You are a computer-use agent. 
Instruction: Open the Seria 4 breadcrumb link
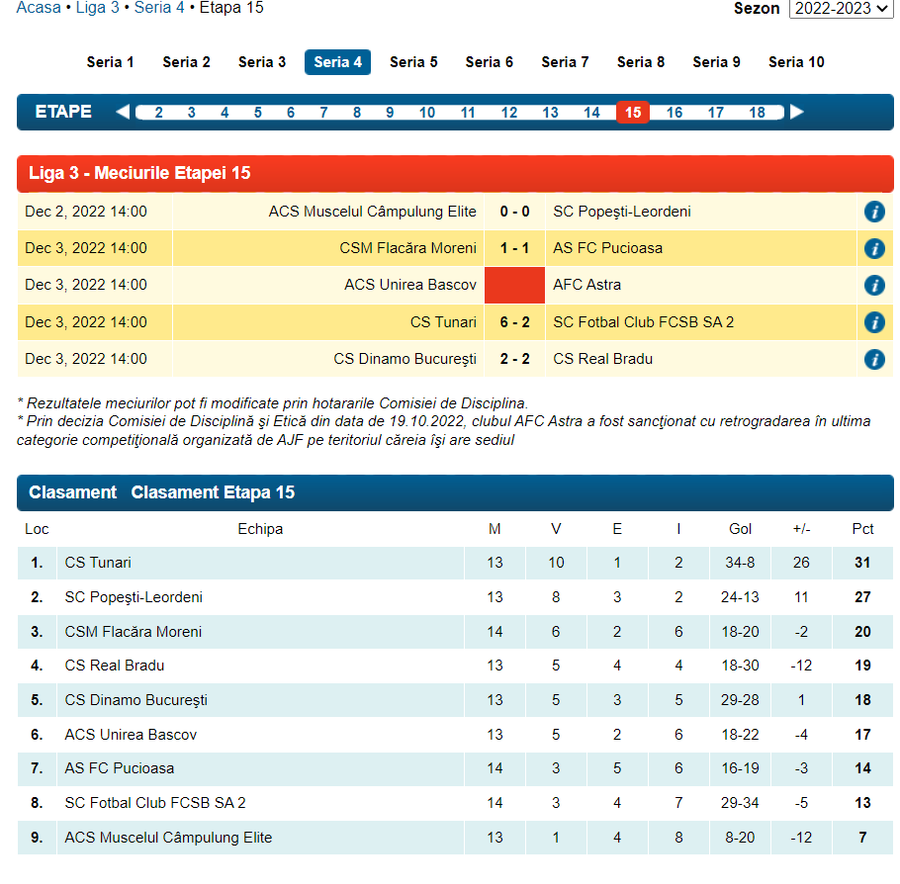click(159, 8)
